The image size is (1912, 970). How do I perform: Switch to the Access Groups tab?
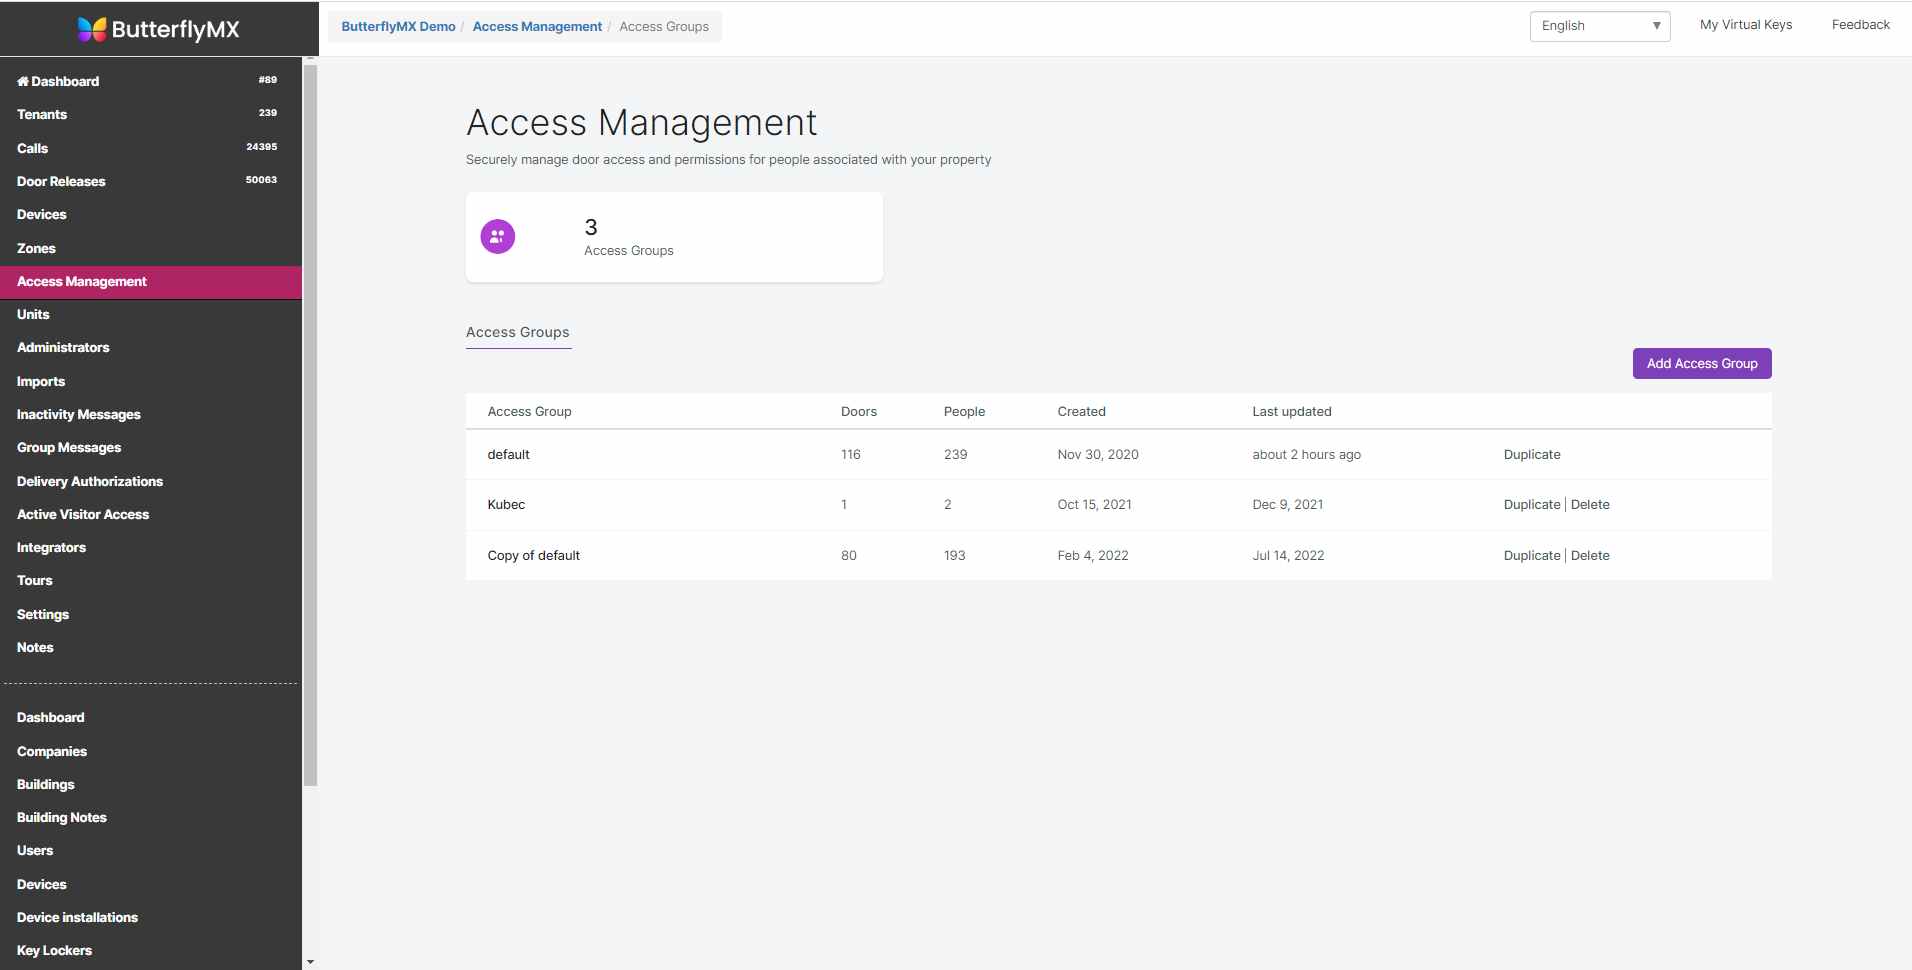click(x=517, y=332)
